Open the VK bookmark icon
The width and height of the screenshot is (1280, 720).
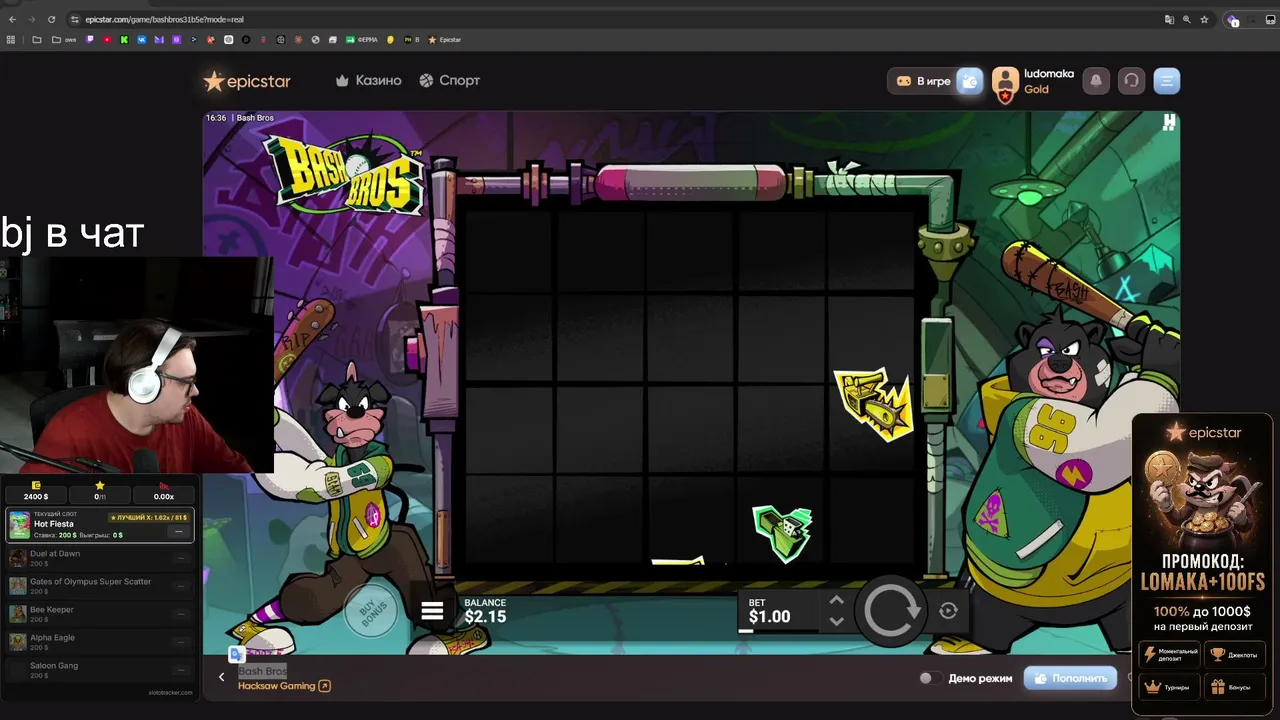pyautogui.click(x=142, y=40)
